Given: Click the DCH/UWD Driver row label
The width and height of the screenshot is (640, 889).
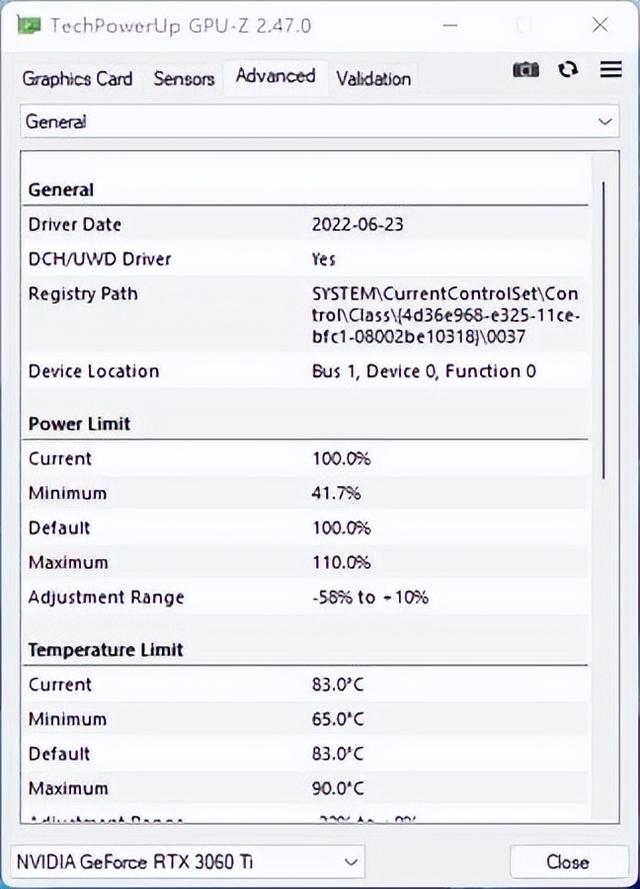Looking at the screenshot, I should (100, 259).
